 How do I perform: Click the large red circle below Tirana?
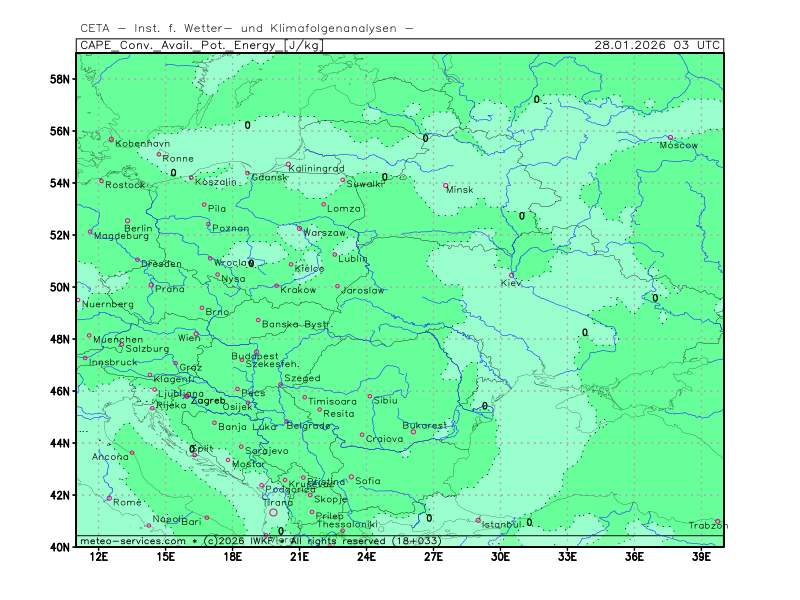coord(273,512)
